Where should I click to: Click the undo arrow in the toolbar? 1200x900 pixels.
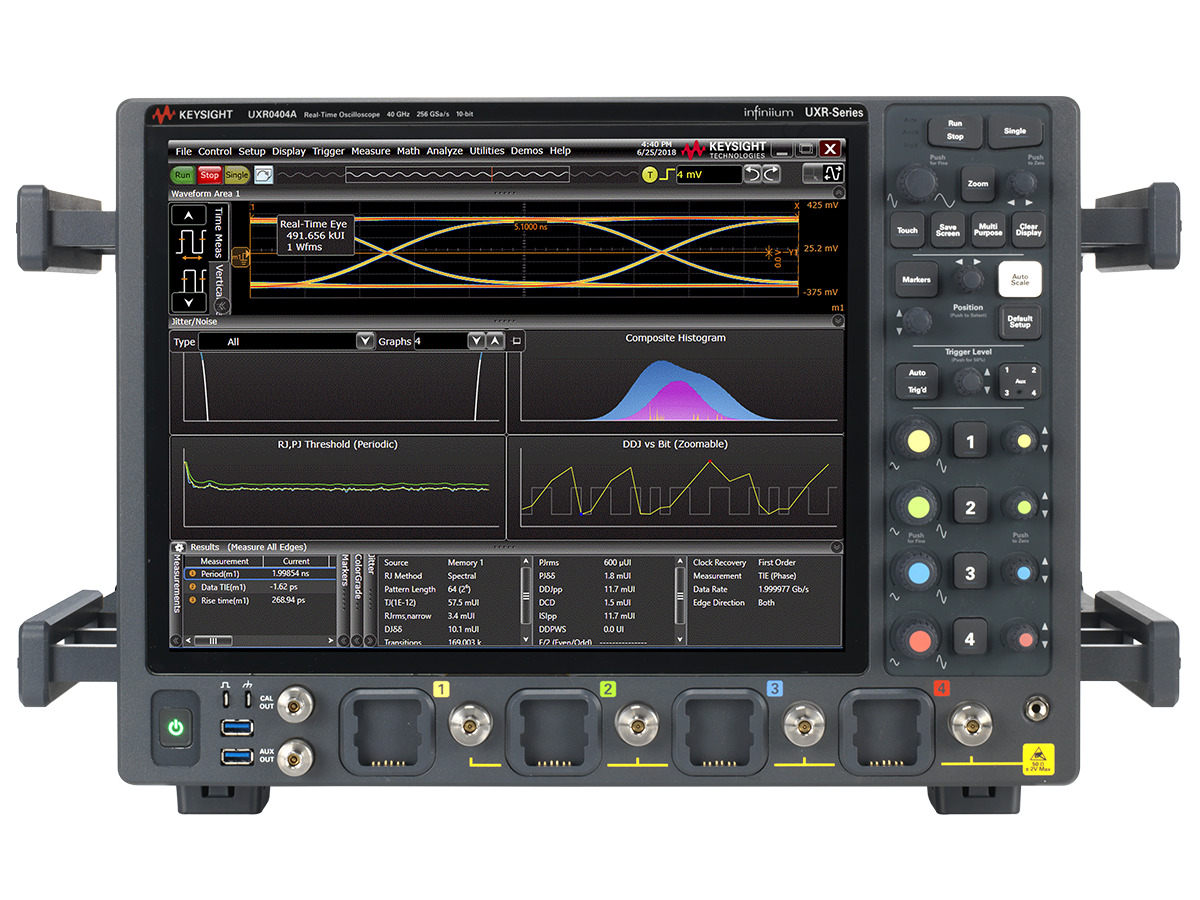pos(753,174)
